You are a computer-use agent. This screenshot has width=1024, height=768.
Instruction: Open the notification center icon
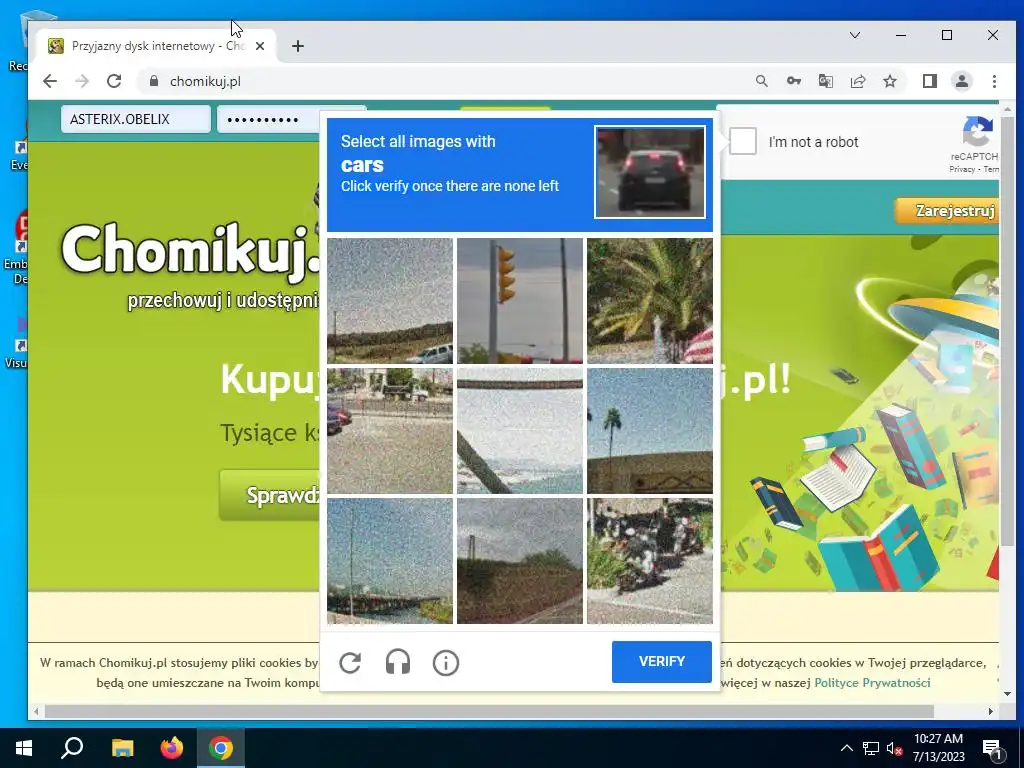click(x=993, y=748)
